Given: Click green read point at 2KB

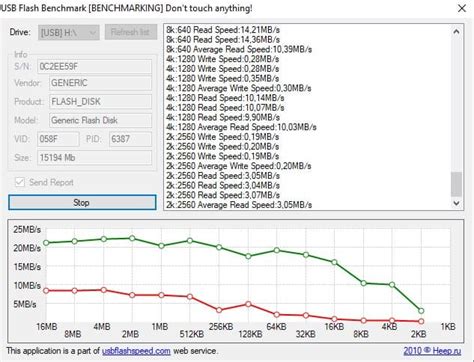Looking at the screenshot, I should [421, 311].
